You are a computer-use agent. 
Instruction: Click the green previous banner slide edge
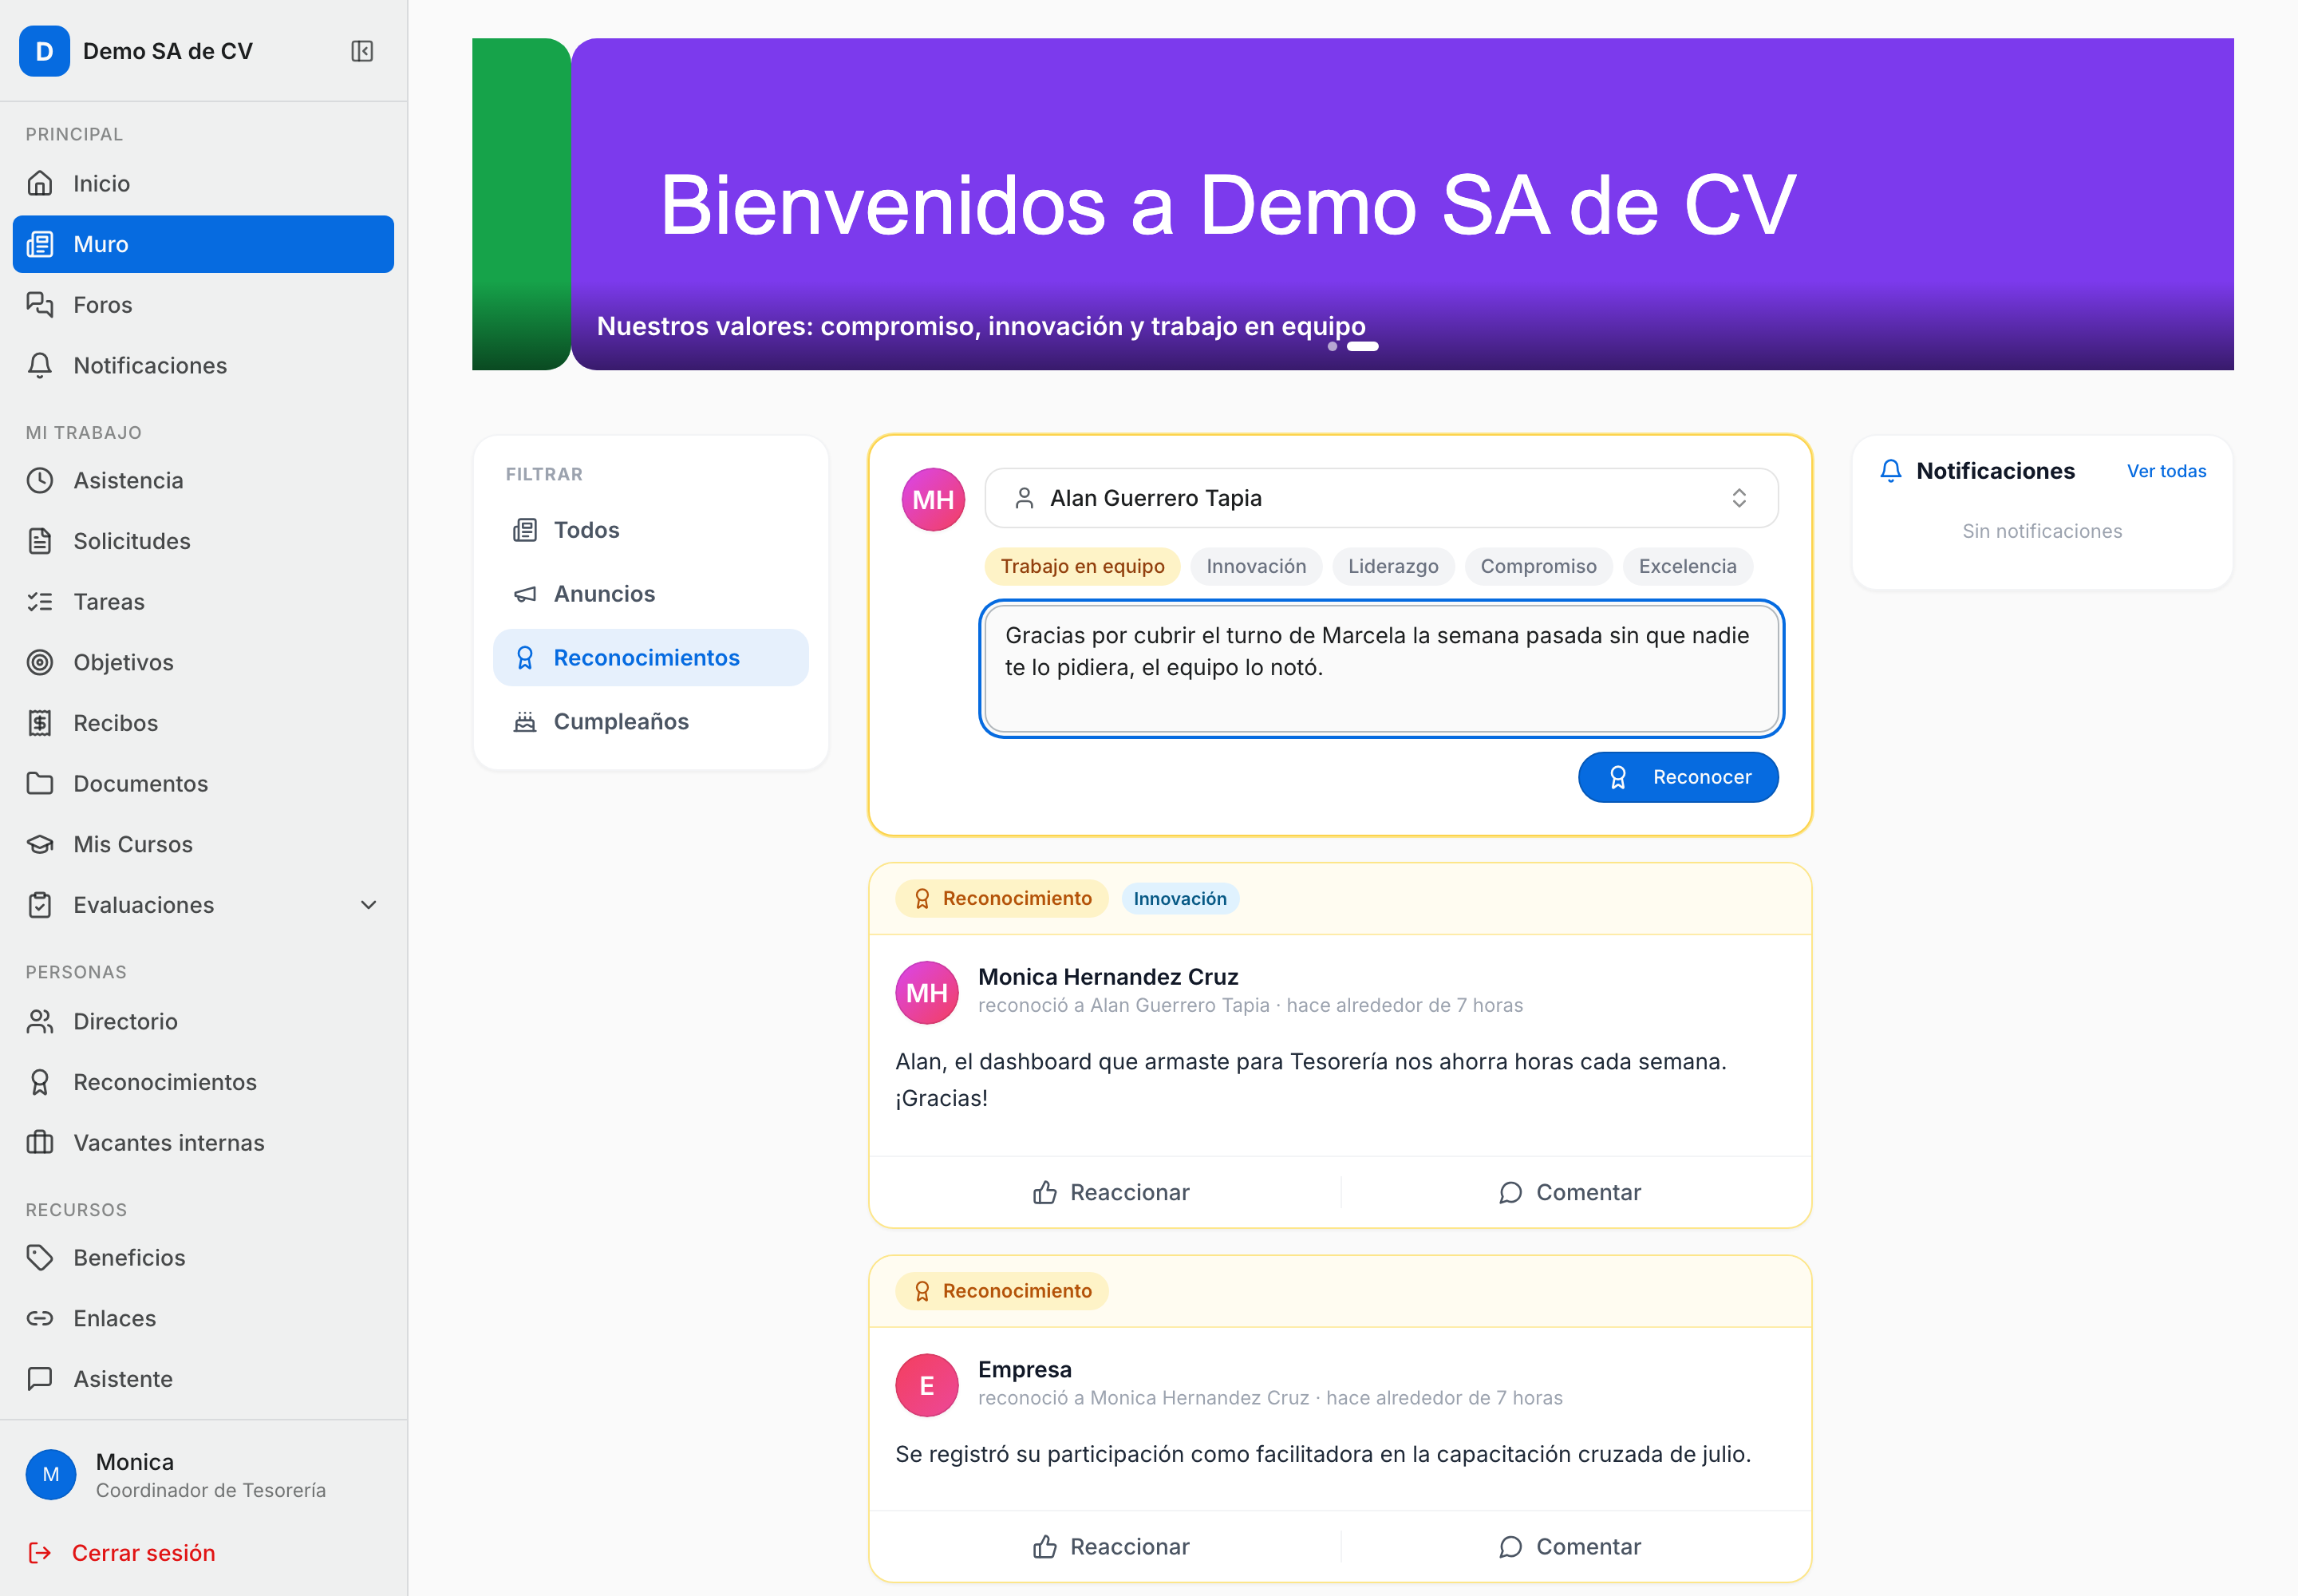point(521,204)
